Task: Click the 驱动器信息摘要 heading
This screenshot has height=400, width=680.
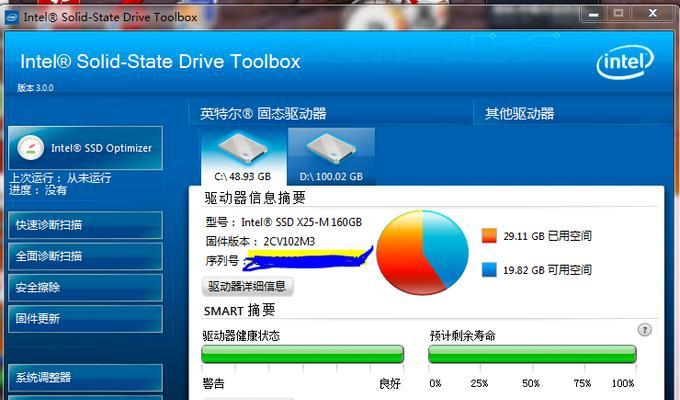Action: [x=255, y=198]
